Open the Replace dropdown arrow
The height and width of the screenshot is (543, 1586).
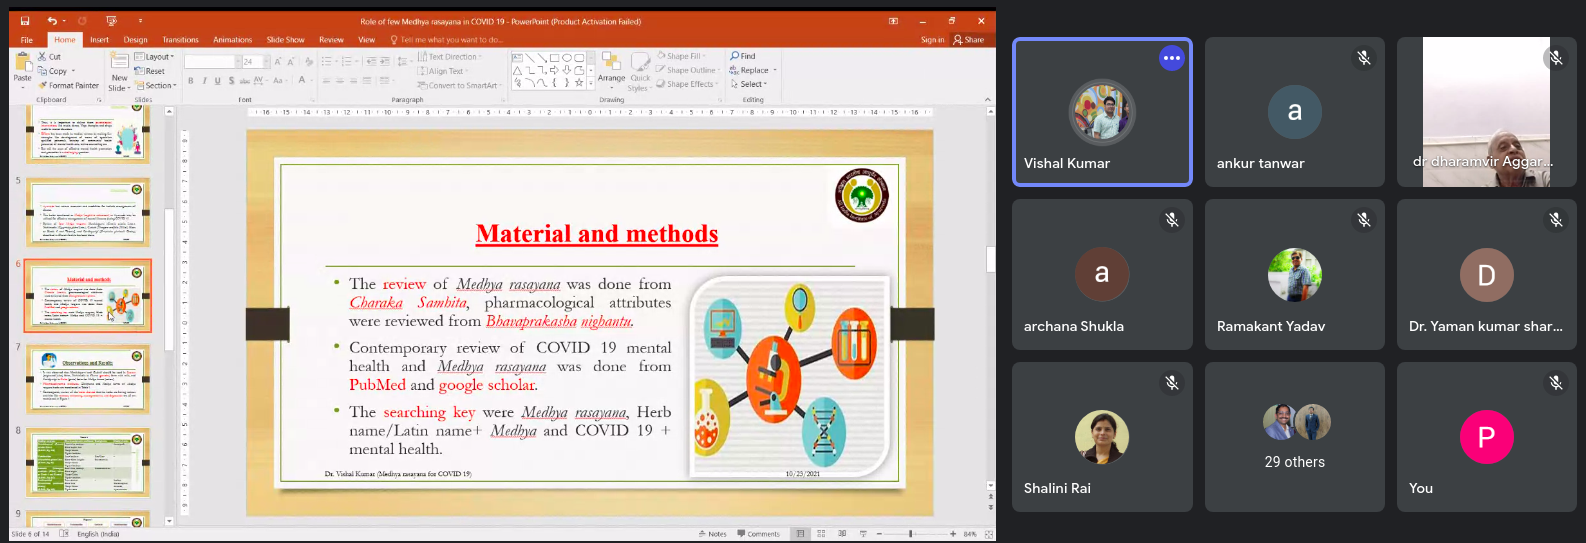click(x=775, y=70)
